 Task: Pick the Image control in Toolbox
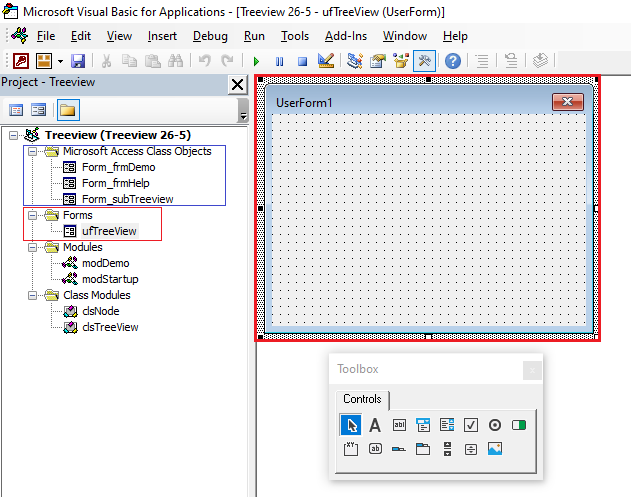[495, 449]
